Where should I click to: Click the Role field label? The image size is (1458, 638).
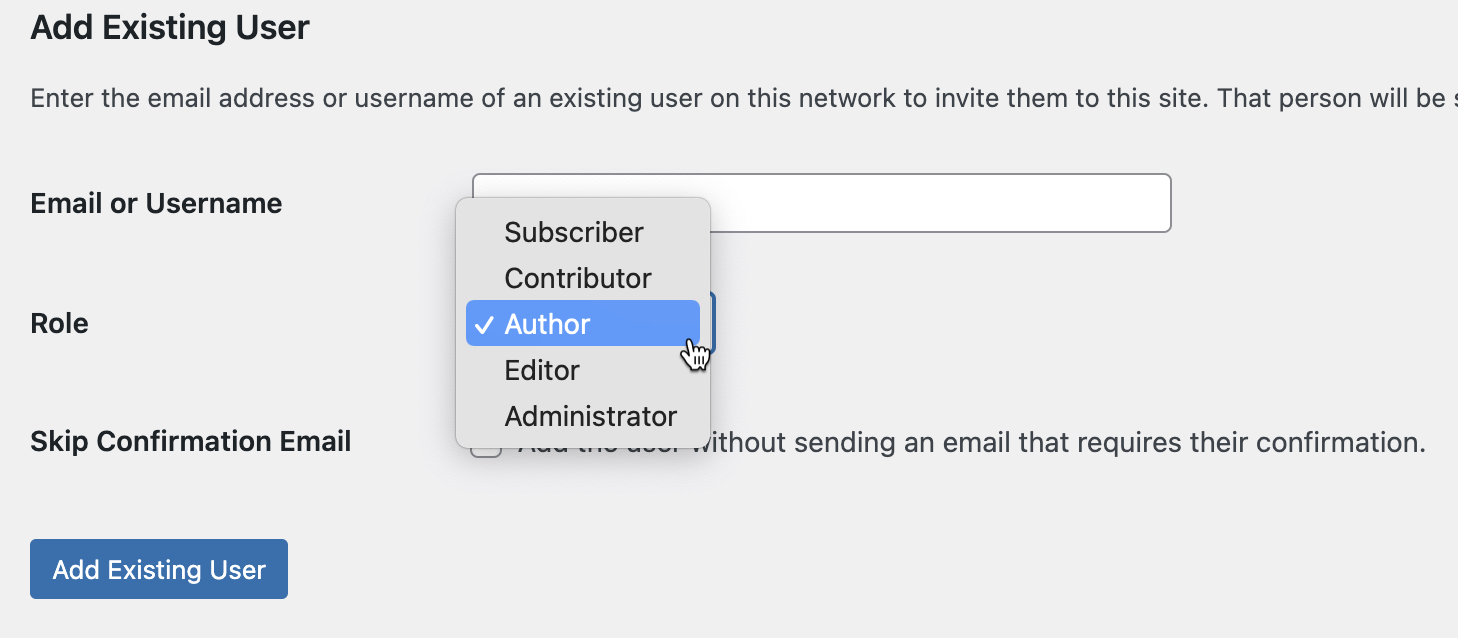tap(60, 324)
